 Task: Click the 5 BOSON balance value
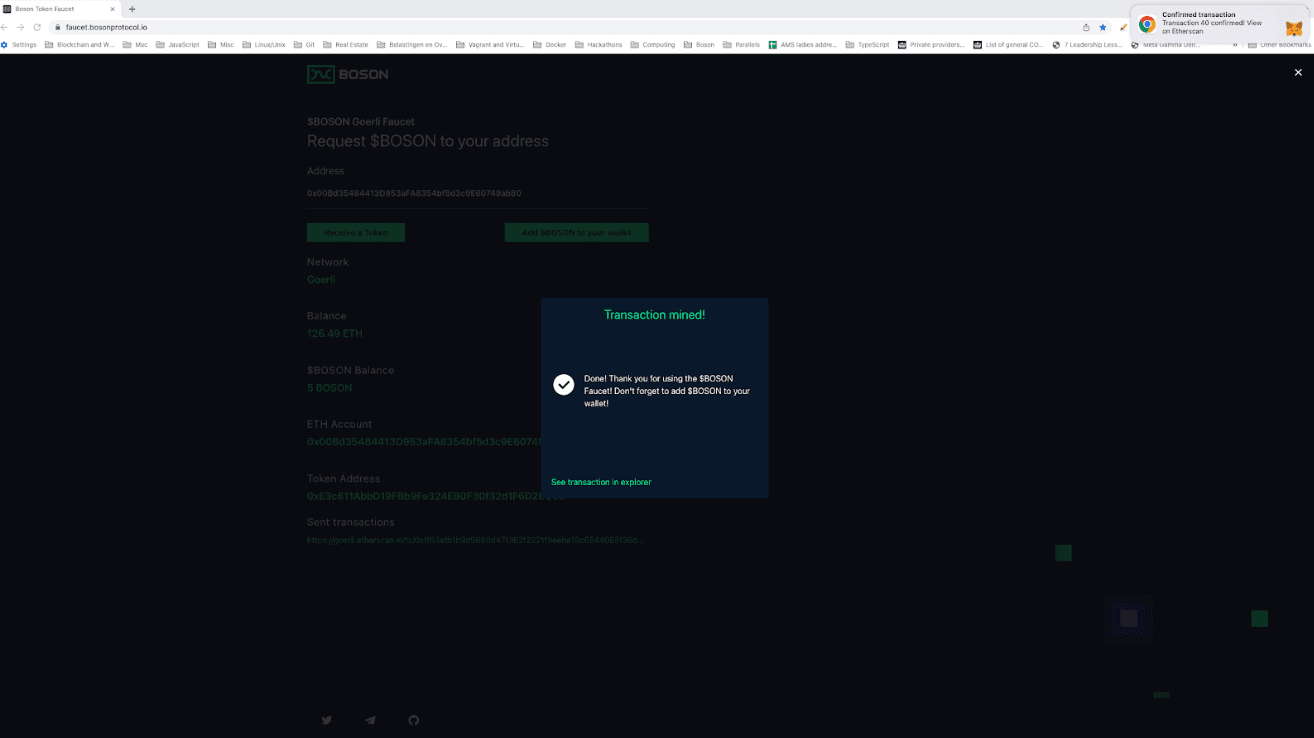[329, 388]
